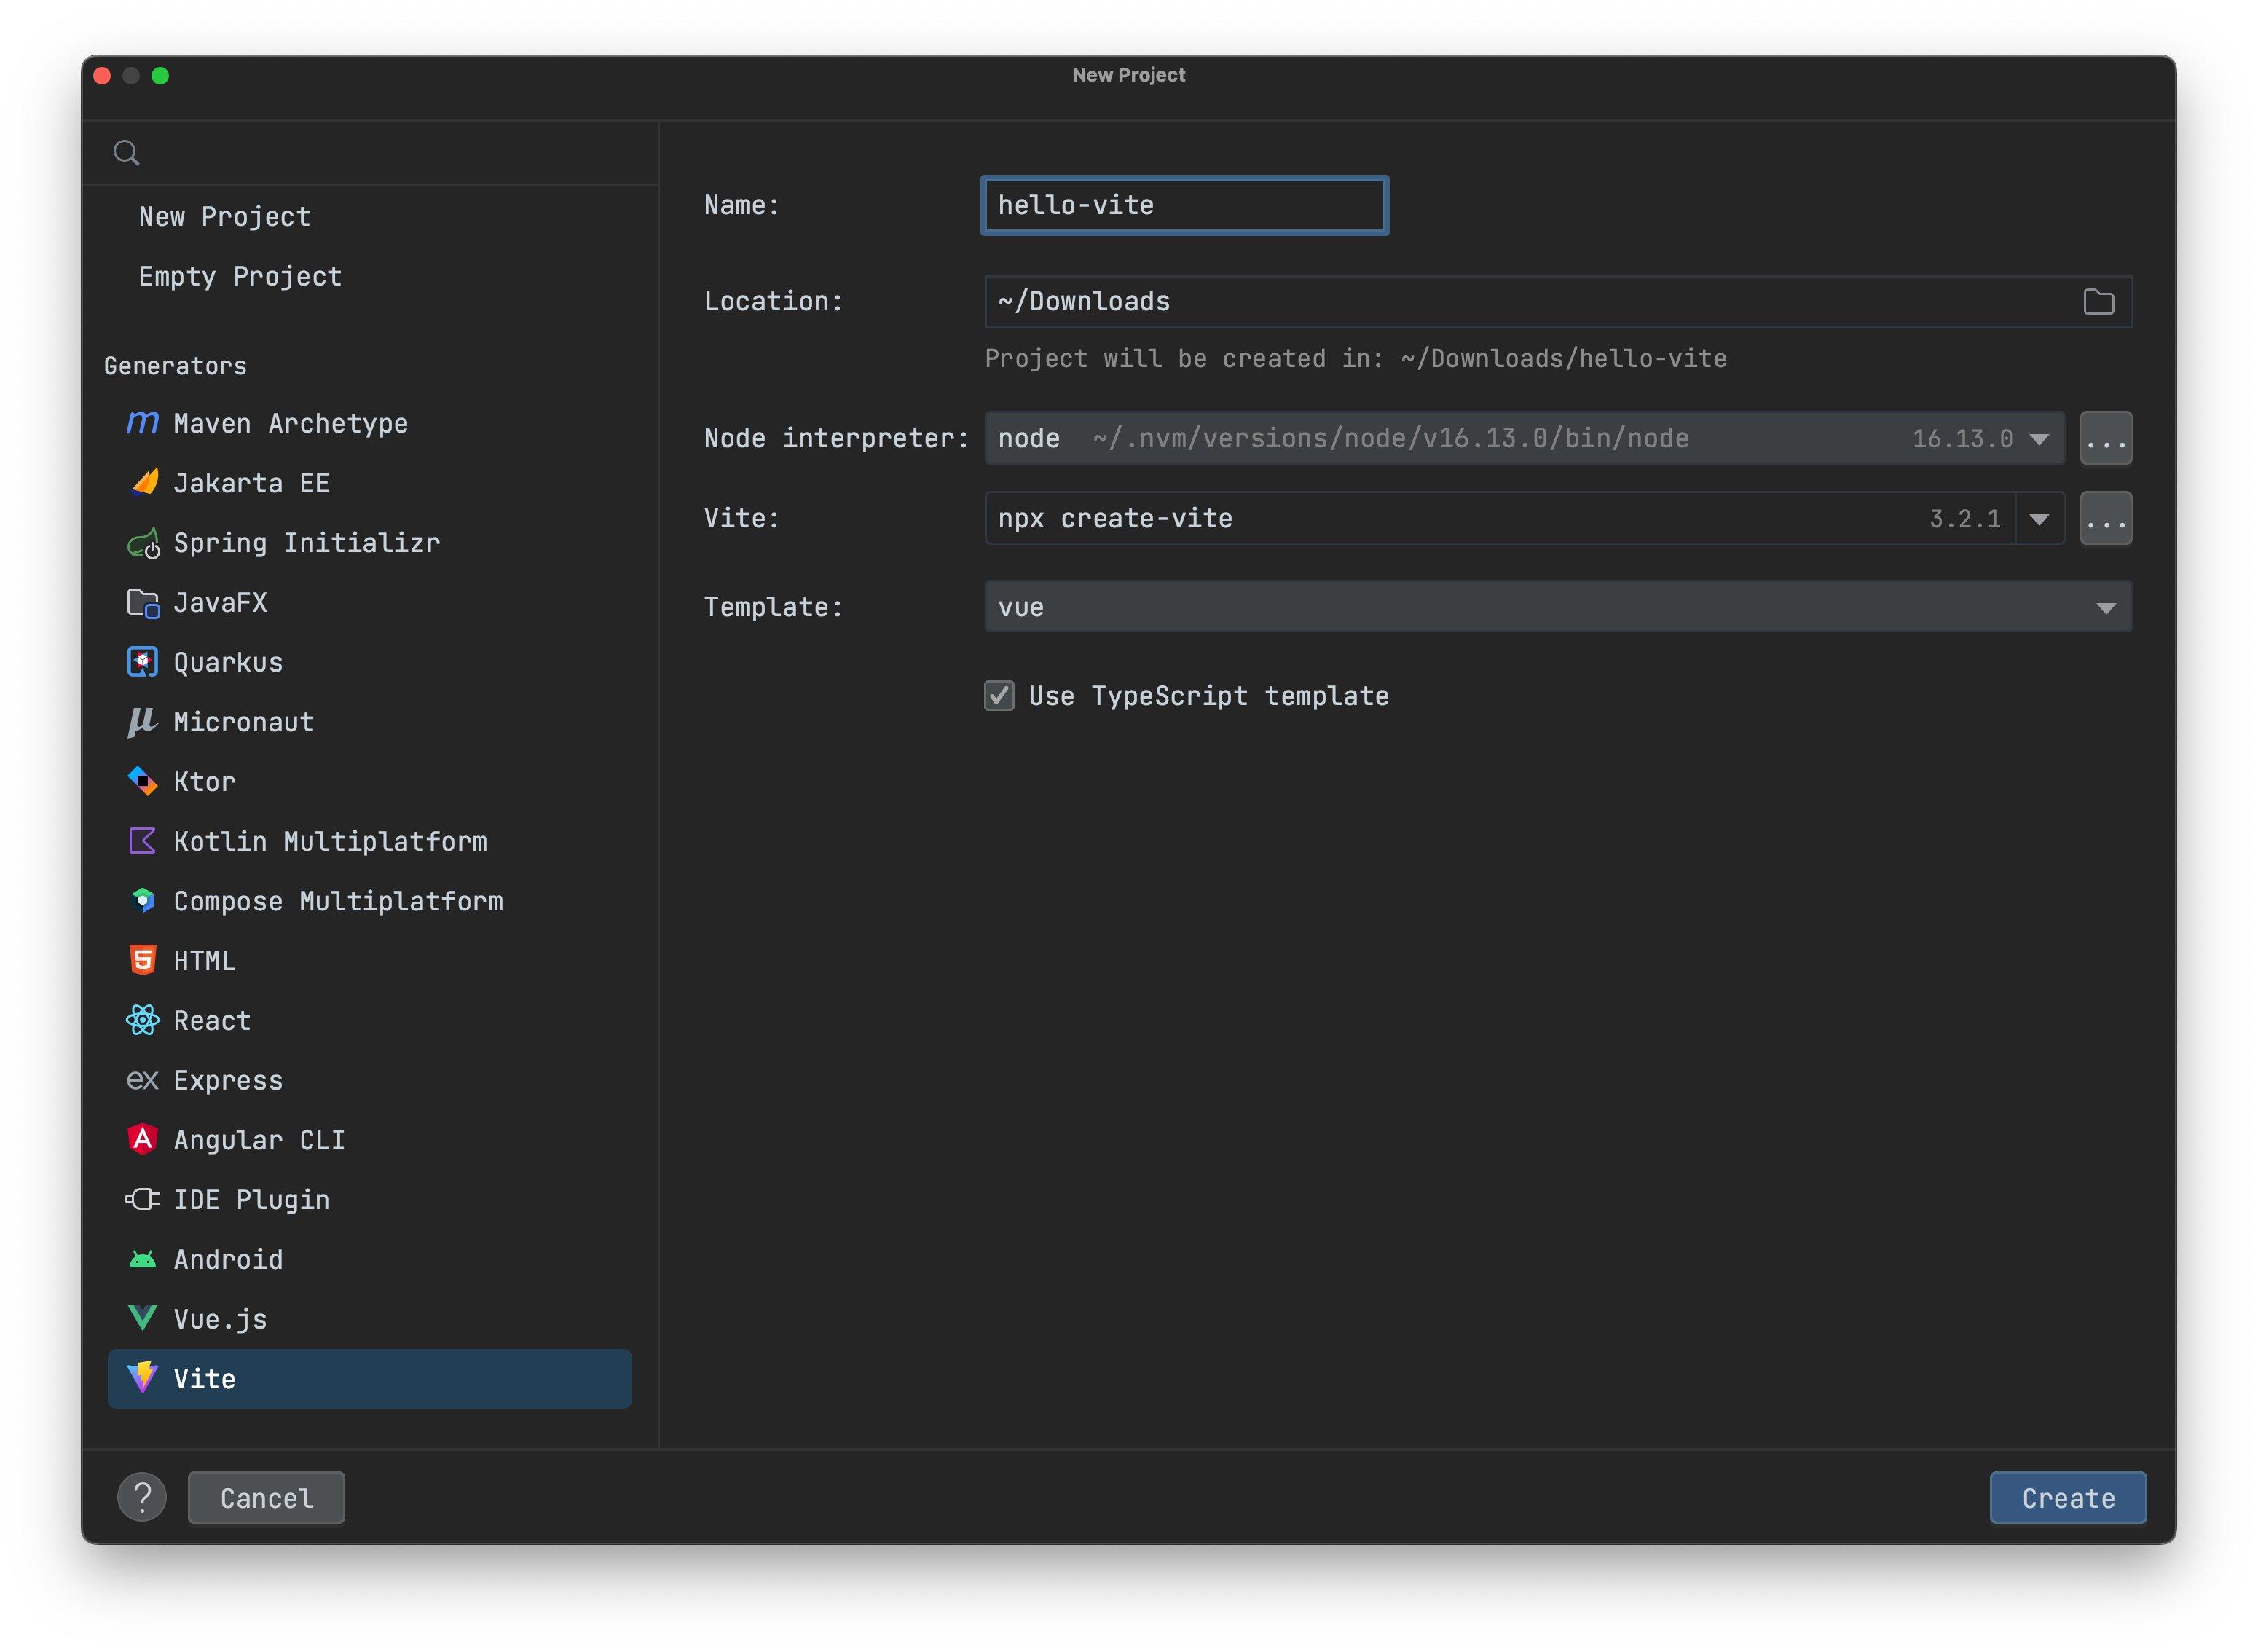Click the generator search magnifier
This screenshot has width=2258, height=1652.
(x=126, y=152)
